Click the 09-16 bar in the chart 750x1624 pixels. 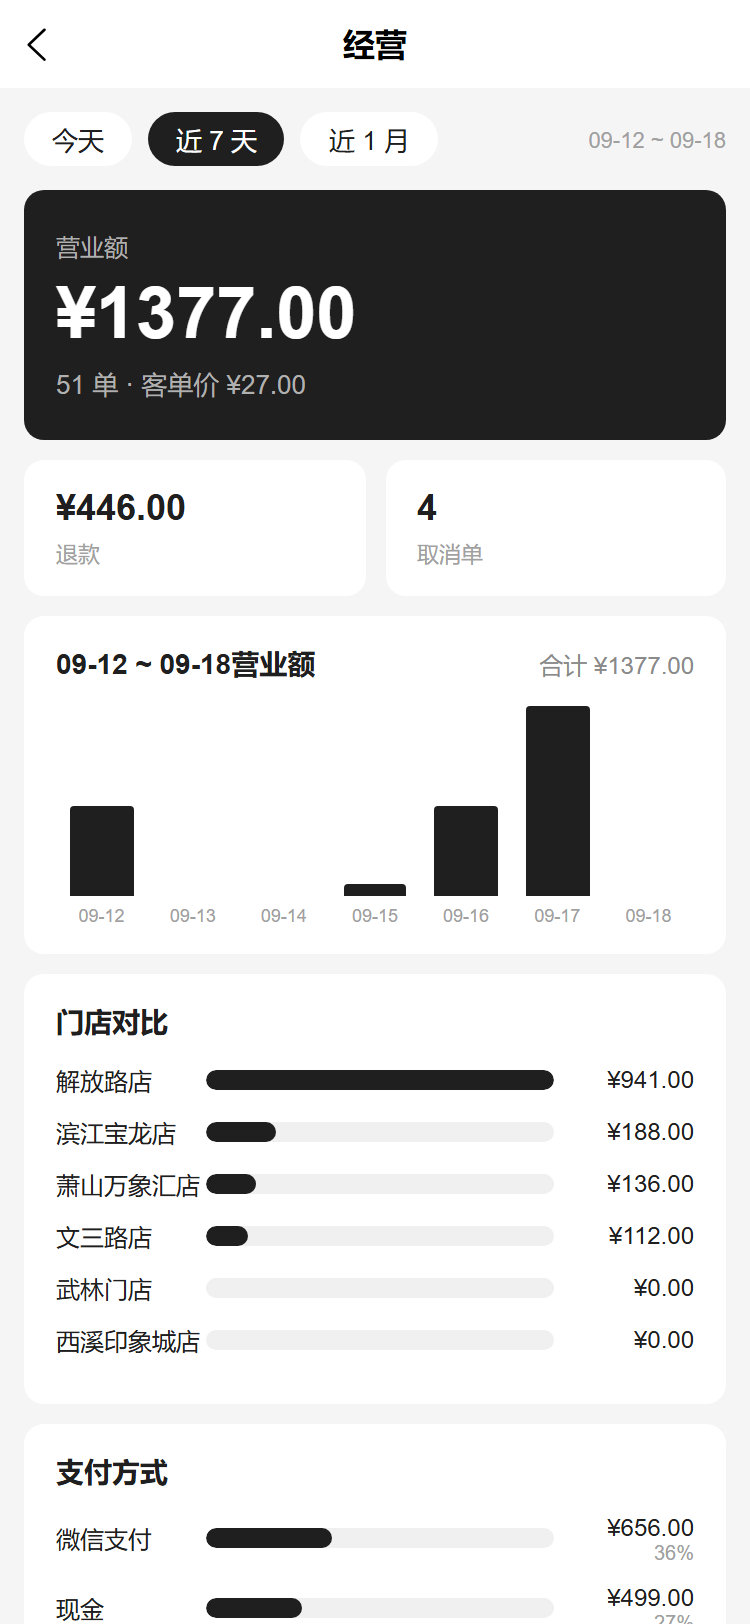(x=466, y=851)
